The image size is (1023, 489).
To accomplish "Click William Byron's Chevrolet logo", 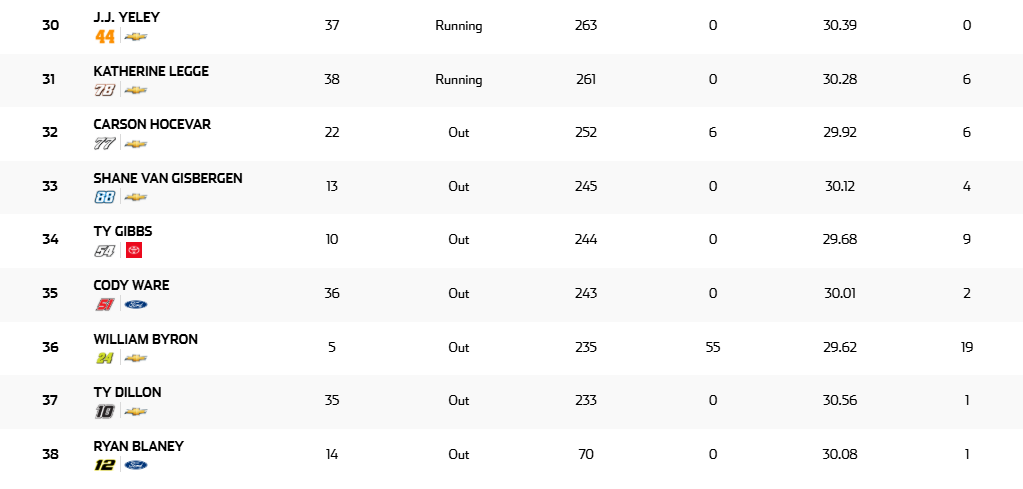I will (136, 358).
